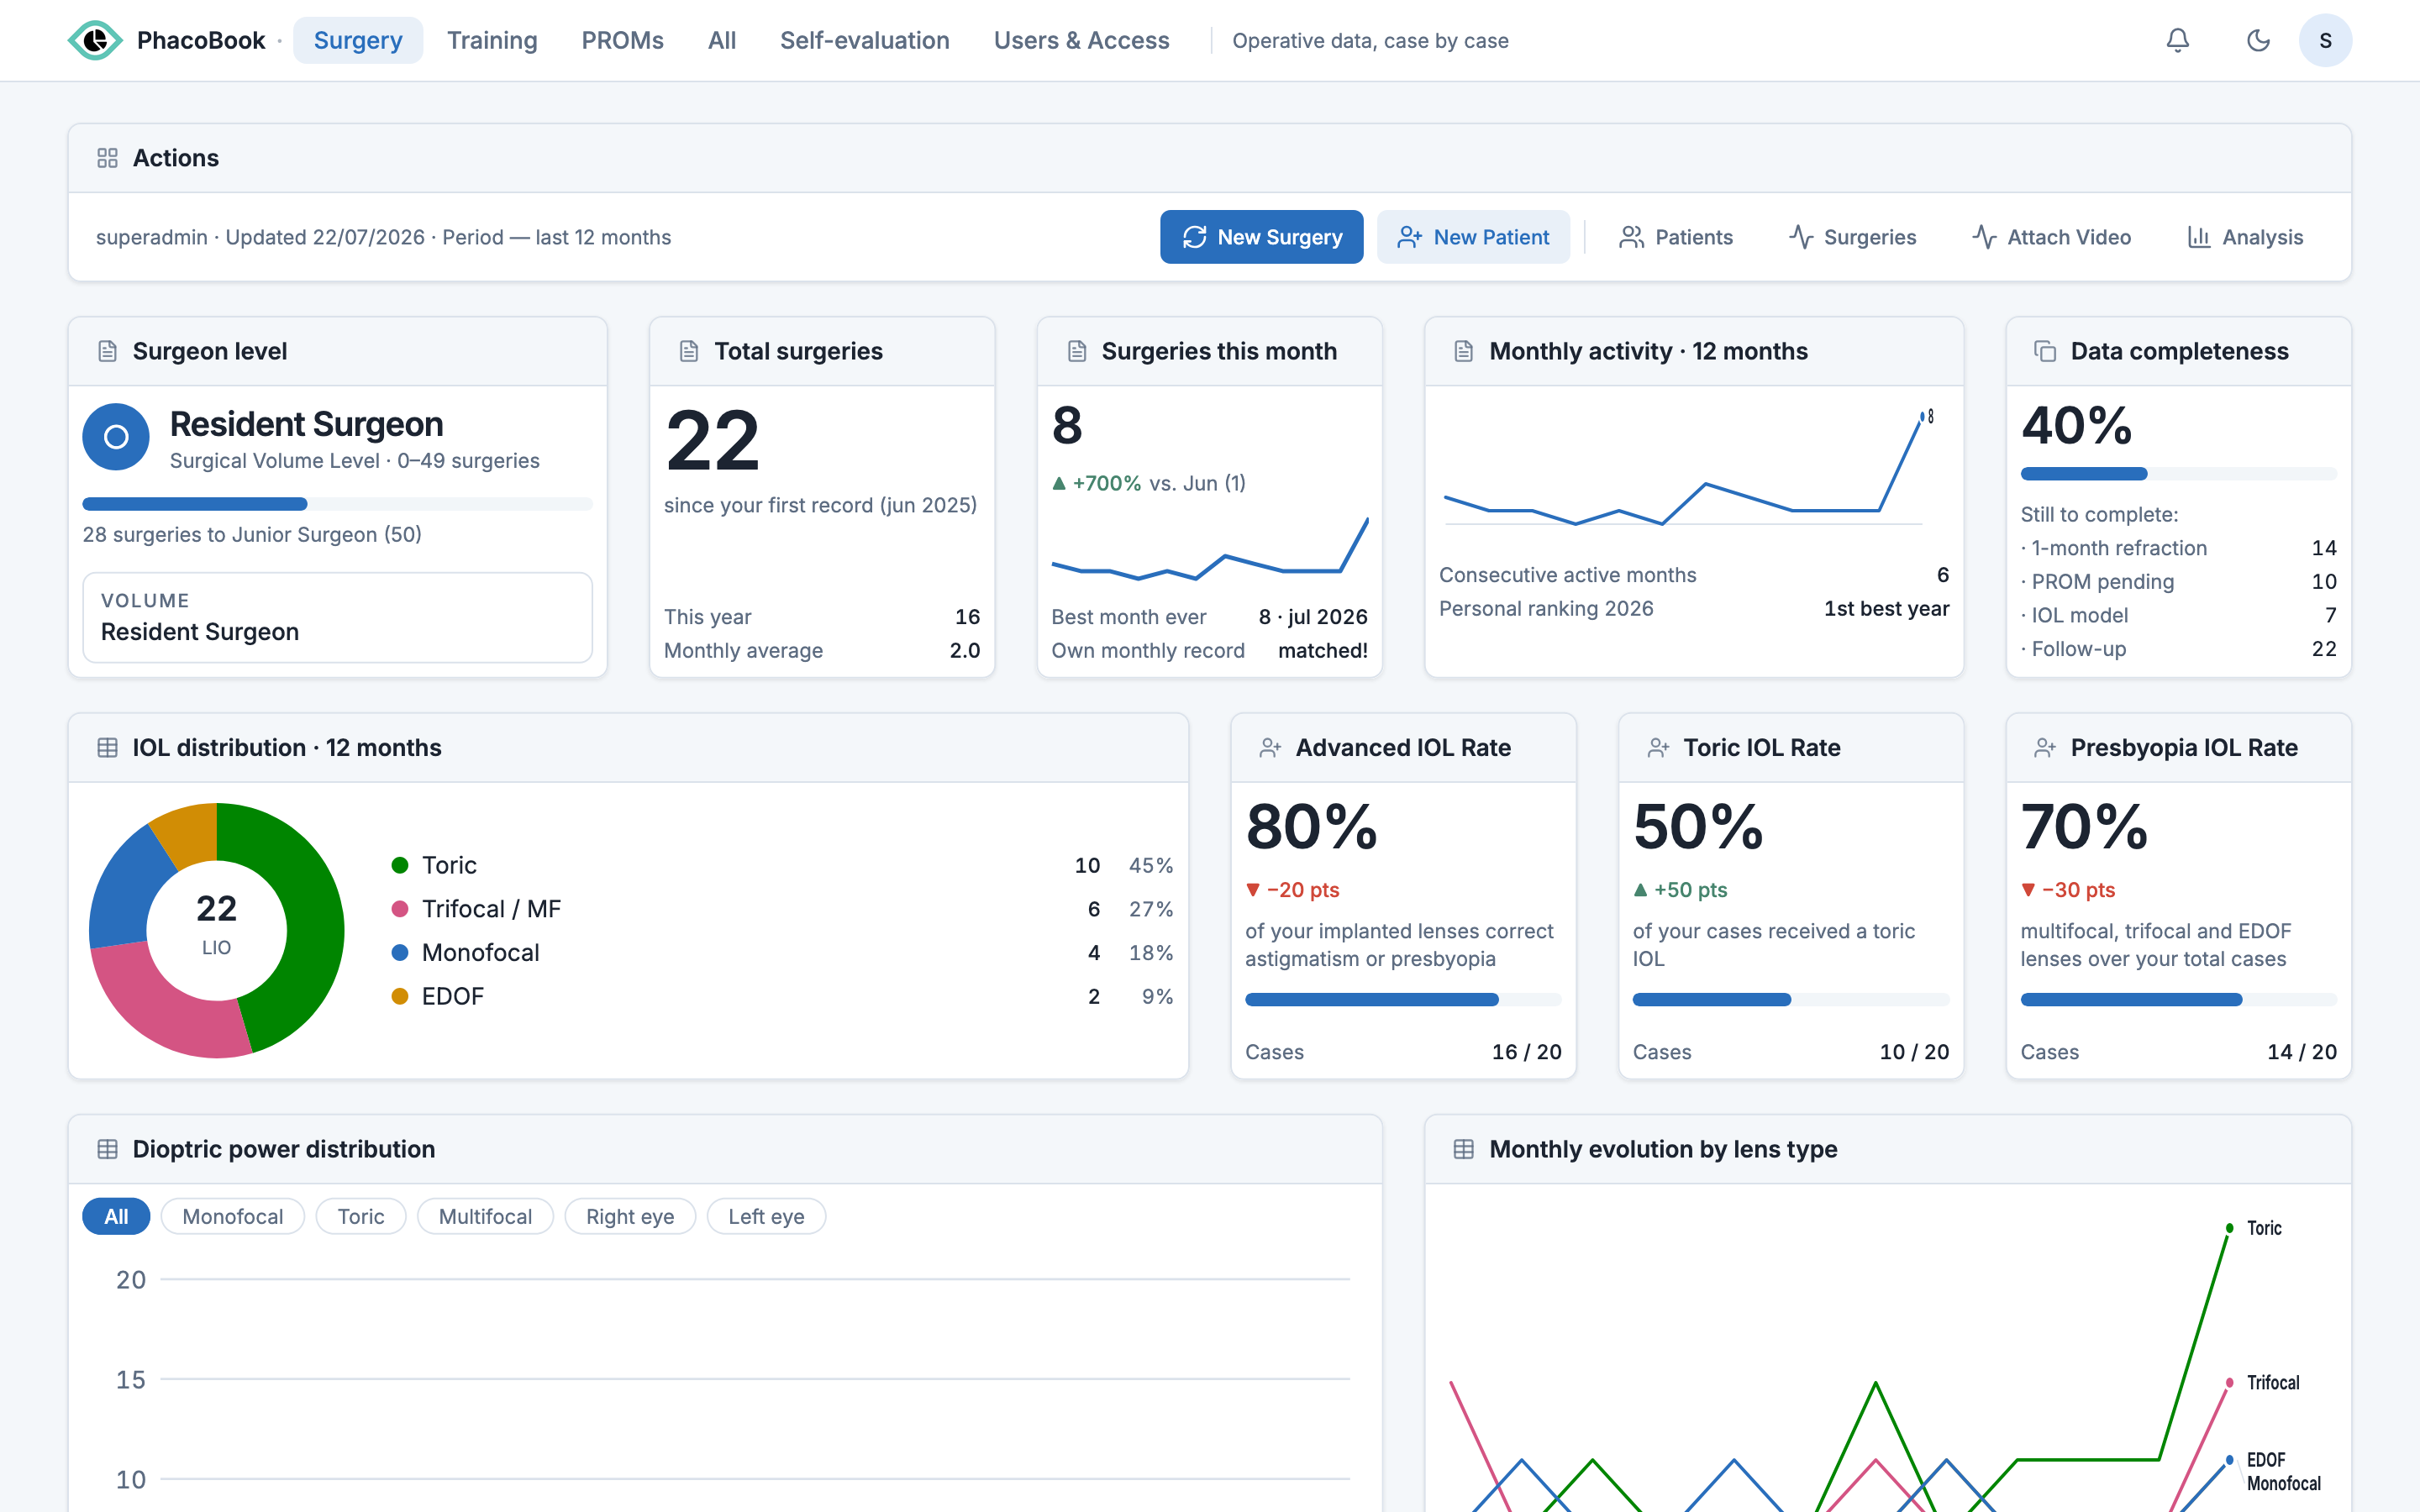Open the user avatar S menu

(x=2325, y=40)
